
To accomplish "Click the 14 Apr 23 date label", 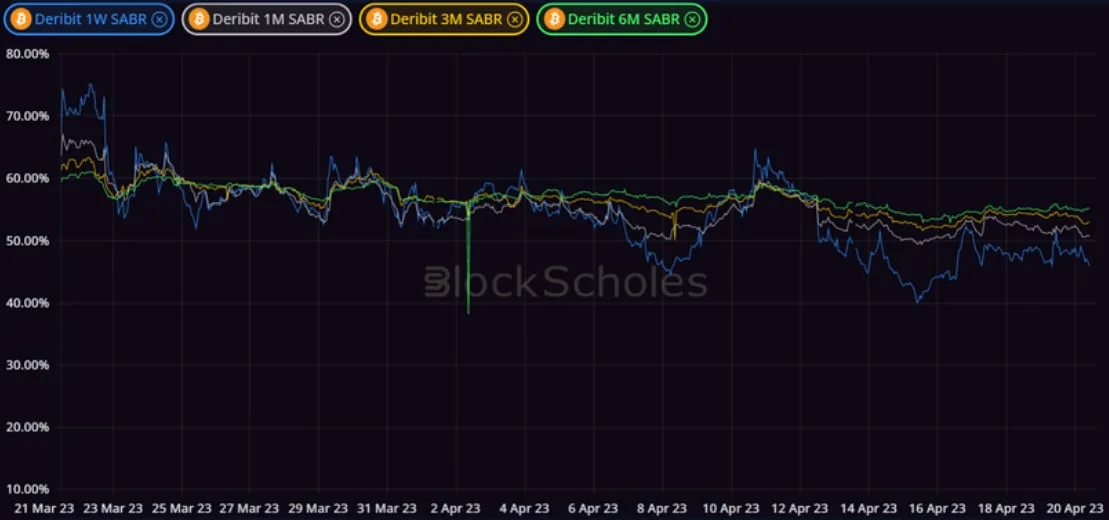I will 868,508.
